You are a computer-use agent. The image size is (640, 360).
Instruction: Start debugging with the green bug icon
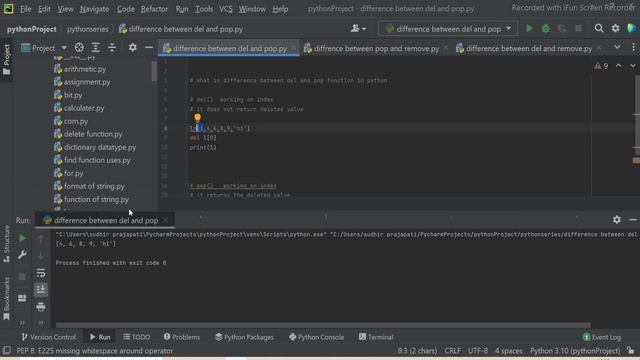click(x=546, y=29)
